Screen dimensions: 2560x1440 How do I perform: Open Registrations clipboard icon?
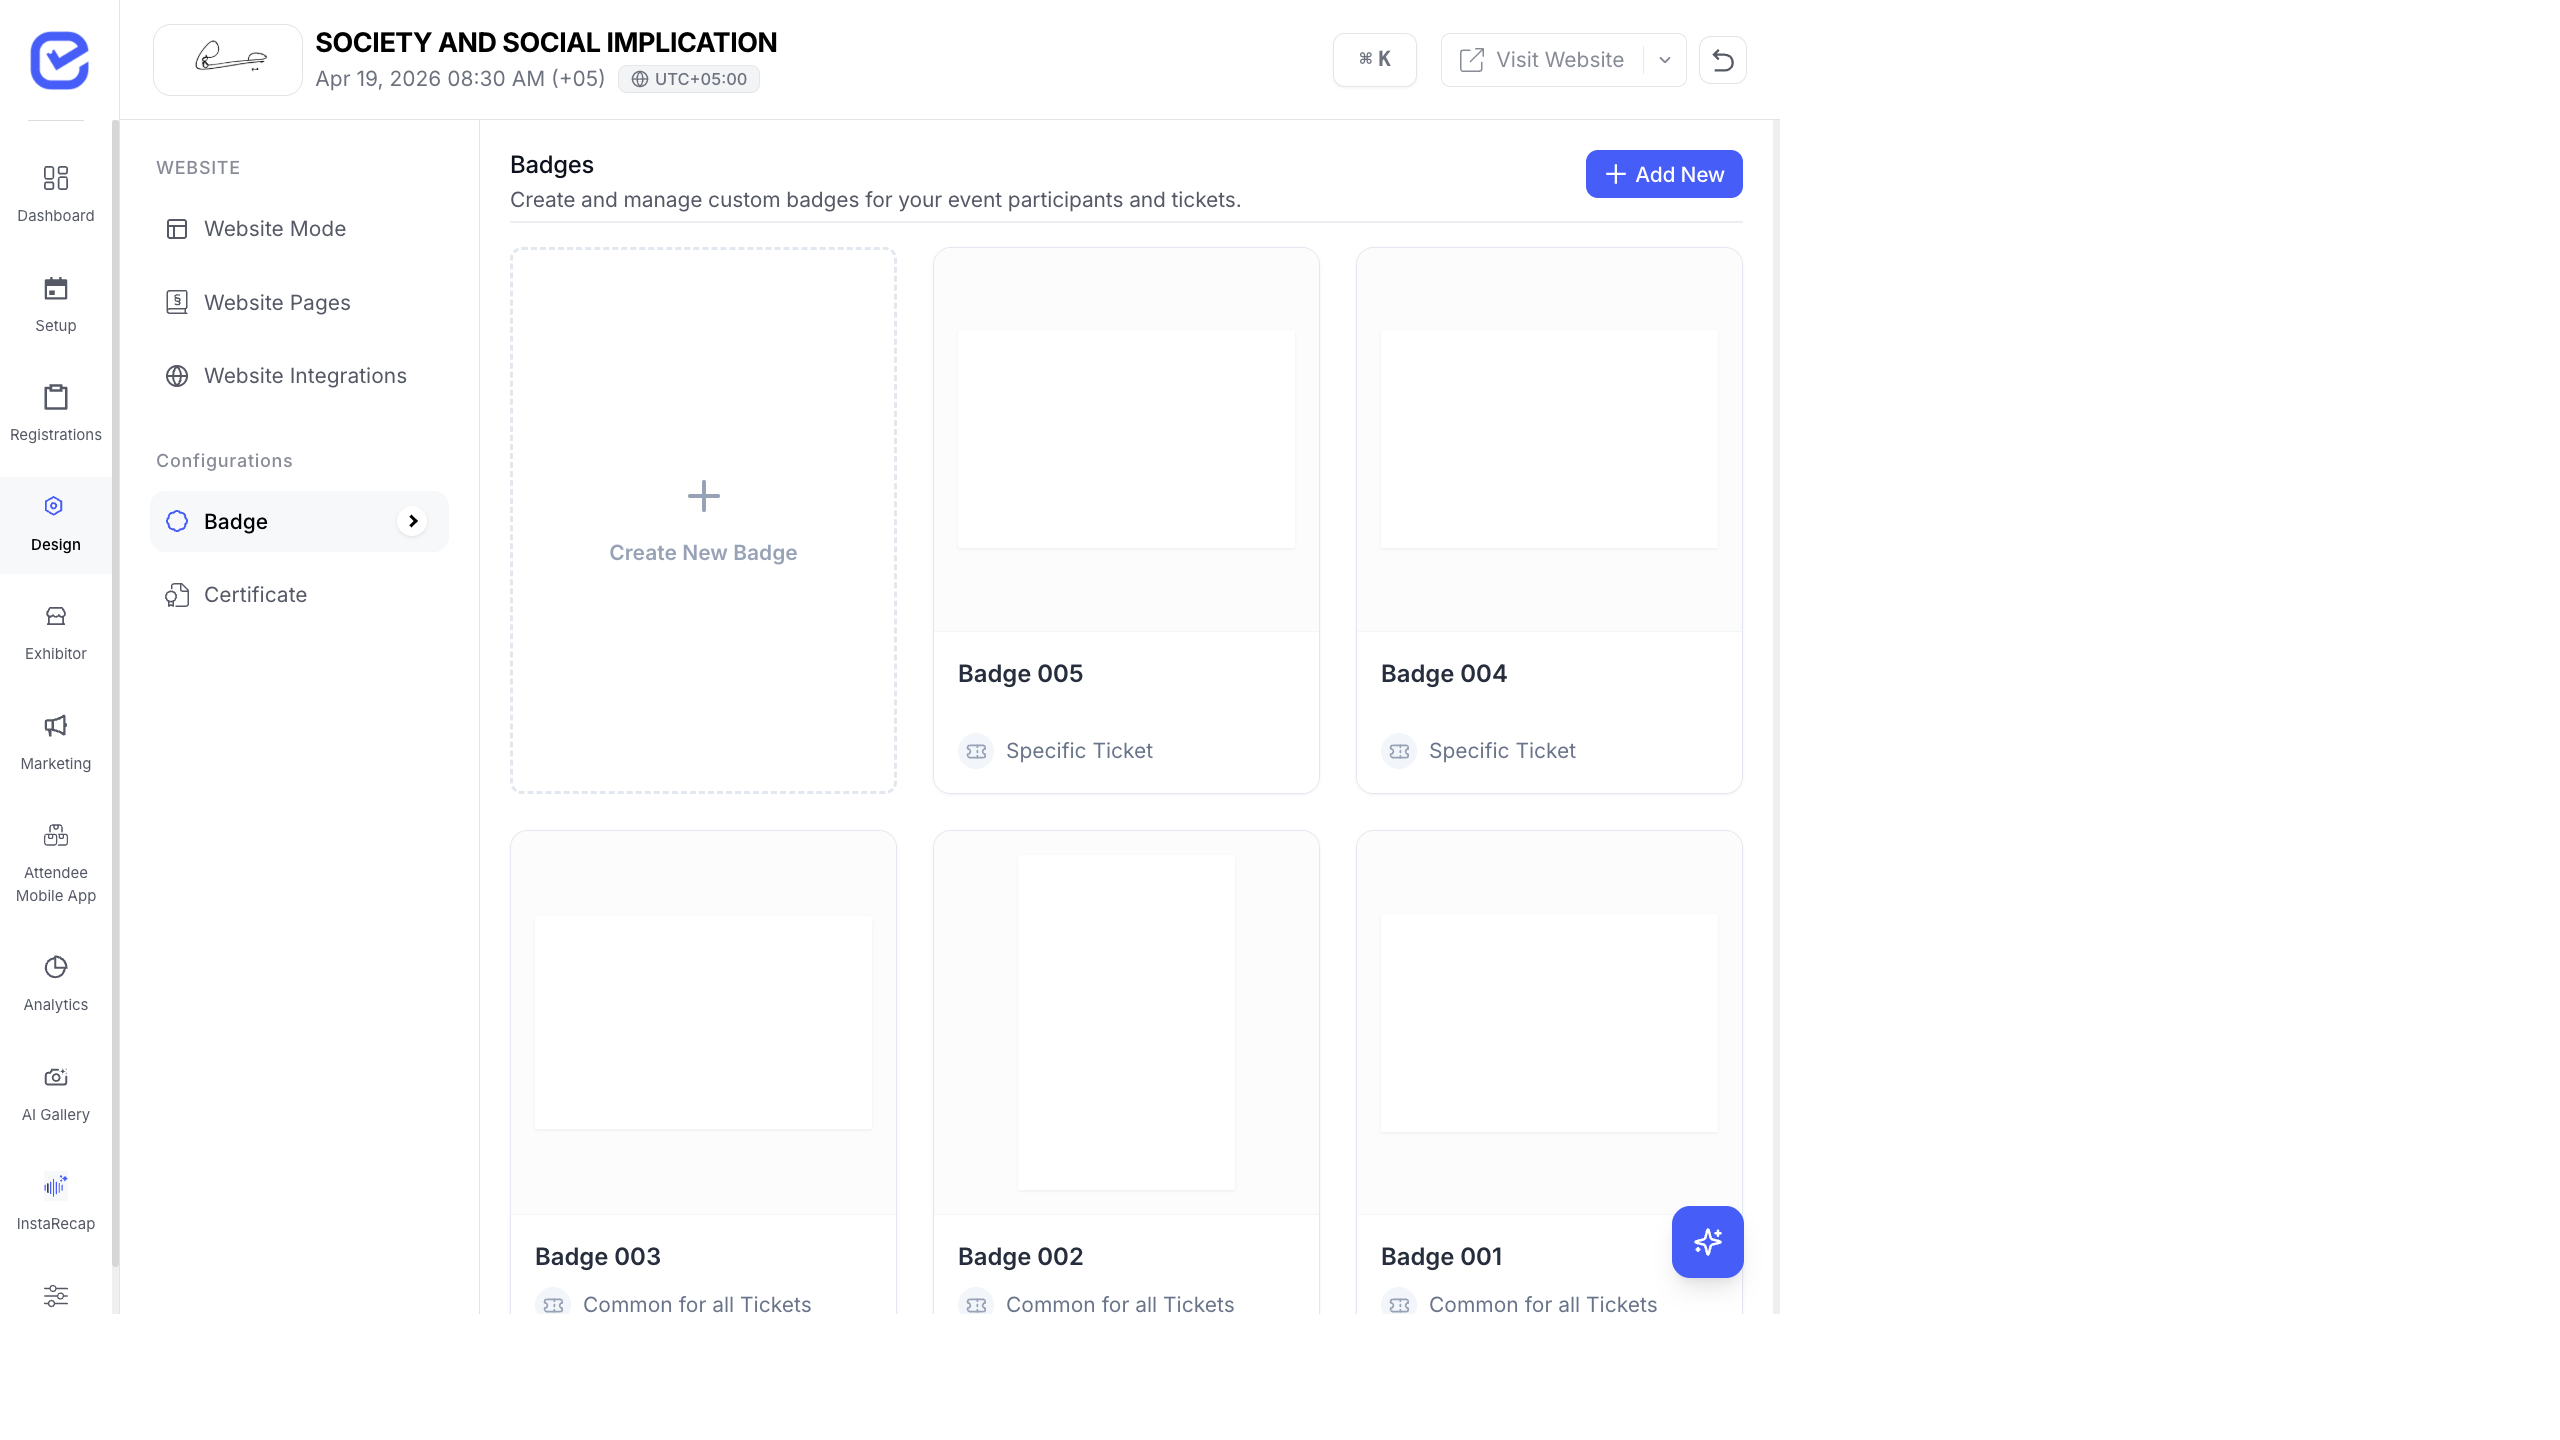[x=56, y=398]
